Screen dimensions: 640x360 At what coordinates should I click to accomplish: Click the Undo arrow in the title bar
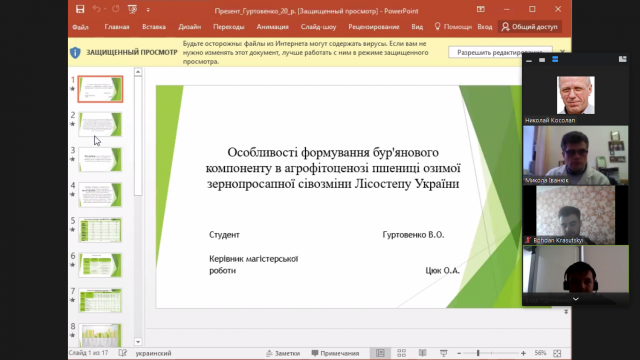(97, 9)
